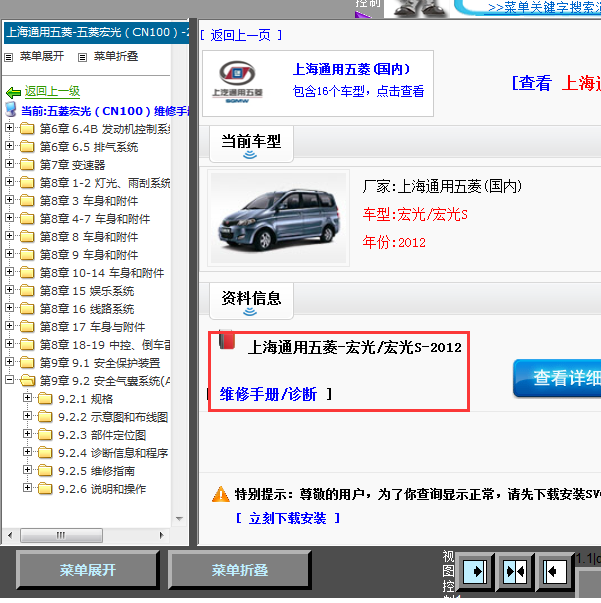This screenshot has width=601, height=603.
Task: Open the 资料信息 tab
Action: click(x=251, y=301)
